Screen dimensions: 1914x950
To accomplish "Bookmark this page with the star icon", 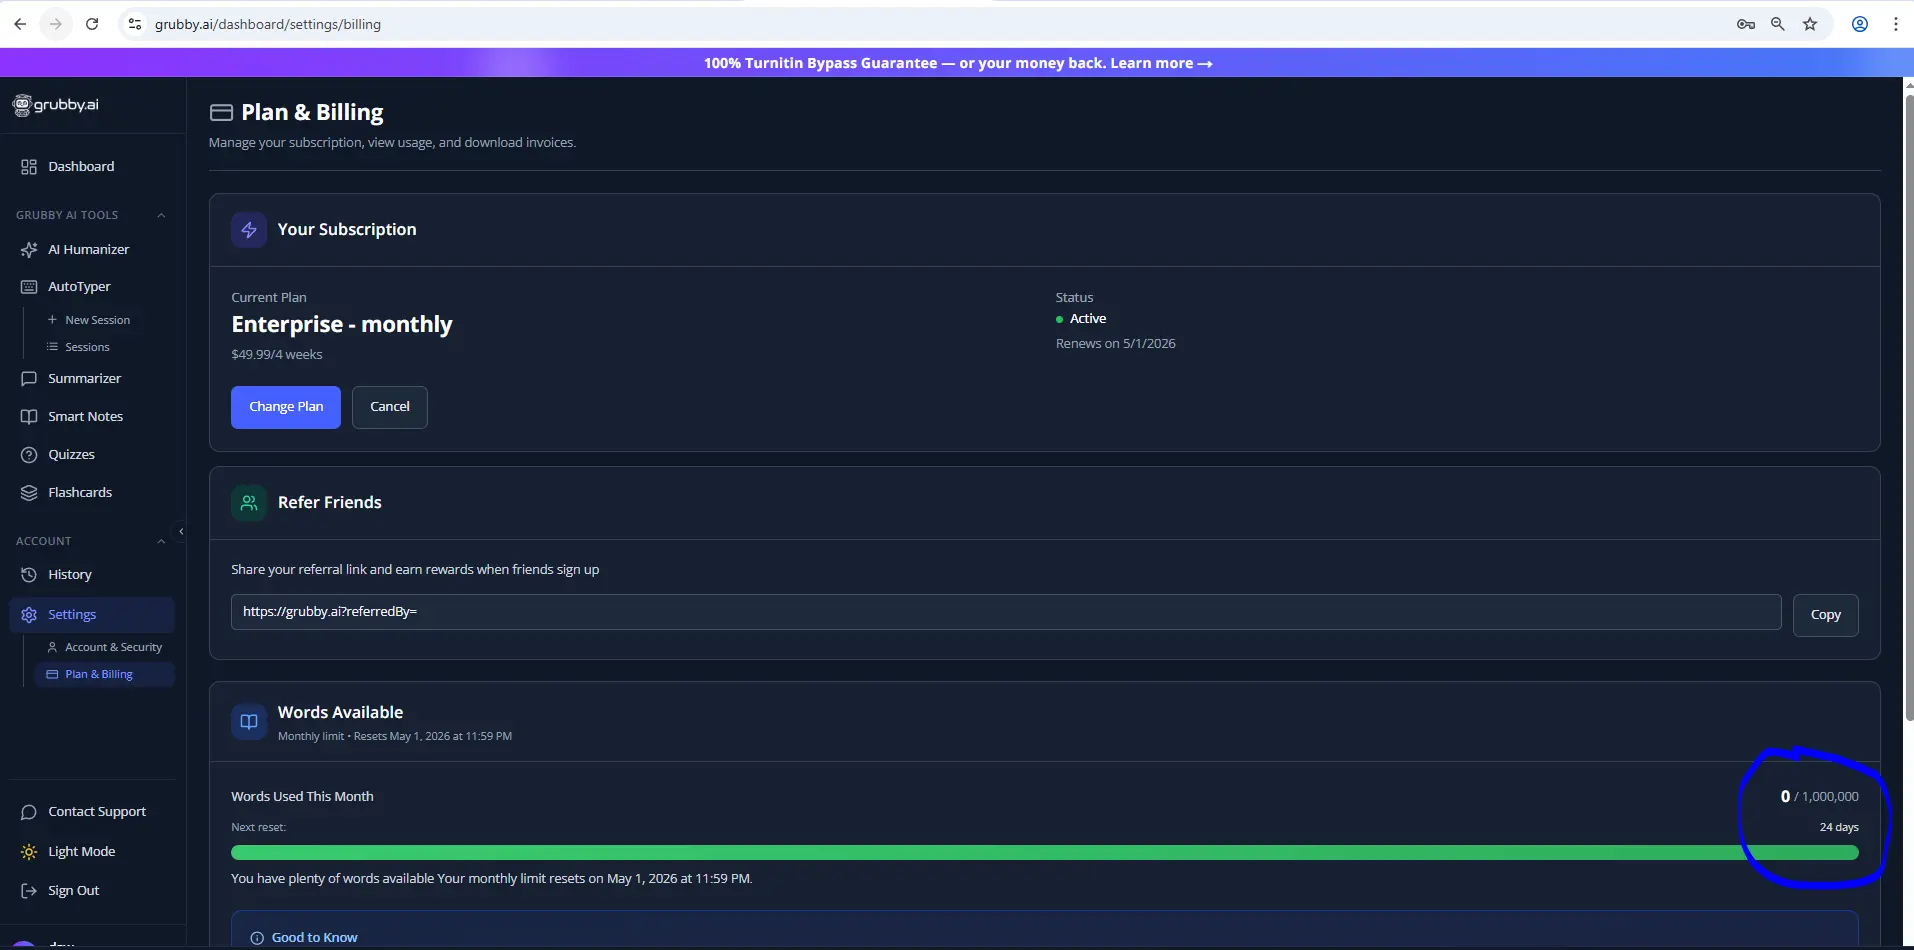I will click(x=1810, y=24).
